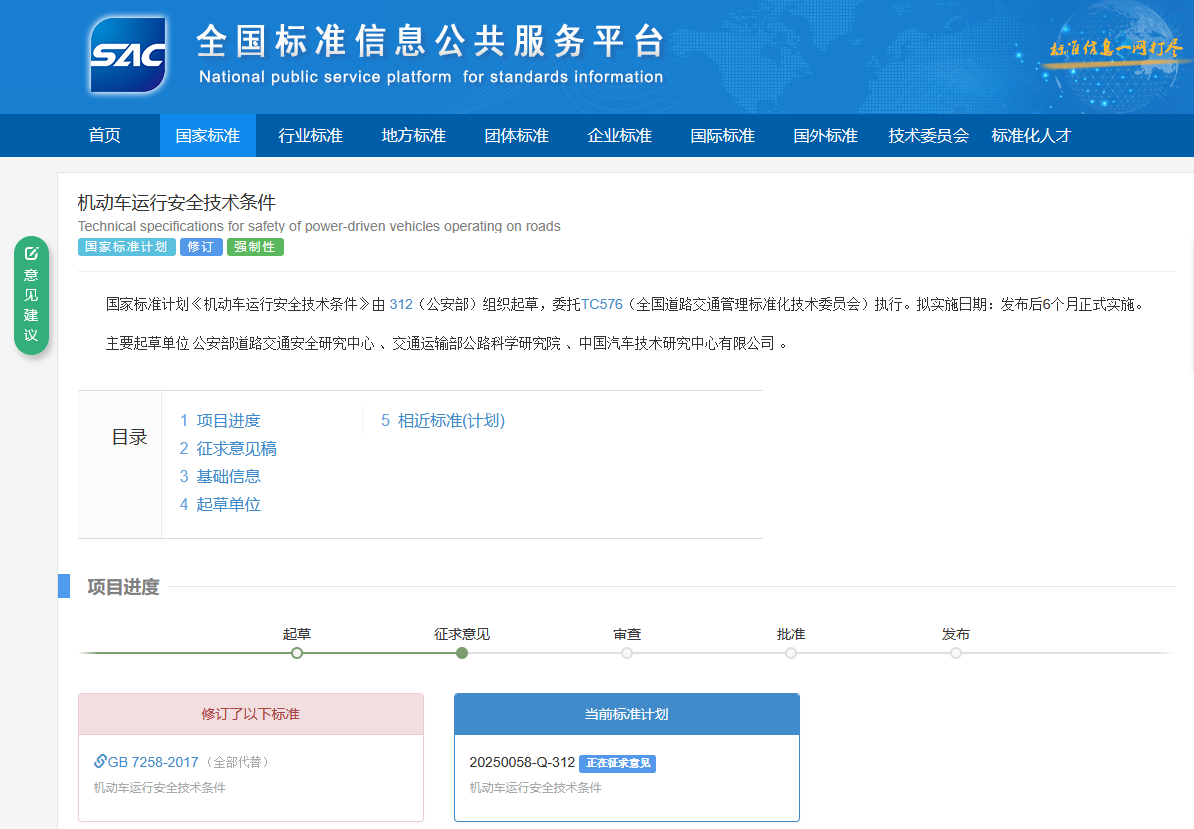Click the chain link icon beside GB 7258-2017
Image resolution: width=1194 pixels, height=829 pixels.
(x=100, y=762)
